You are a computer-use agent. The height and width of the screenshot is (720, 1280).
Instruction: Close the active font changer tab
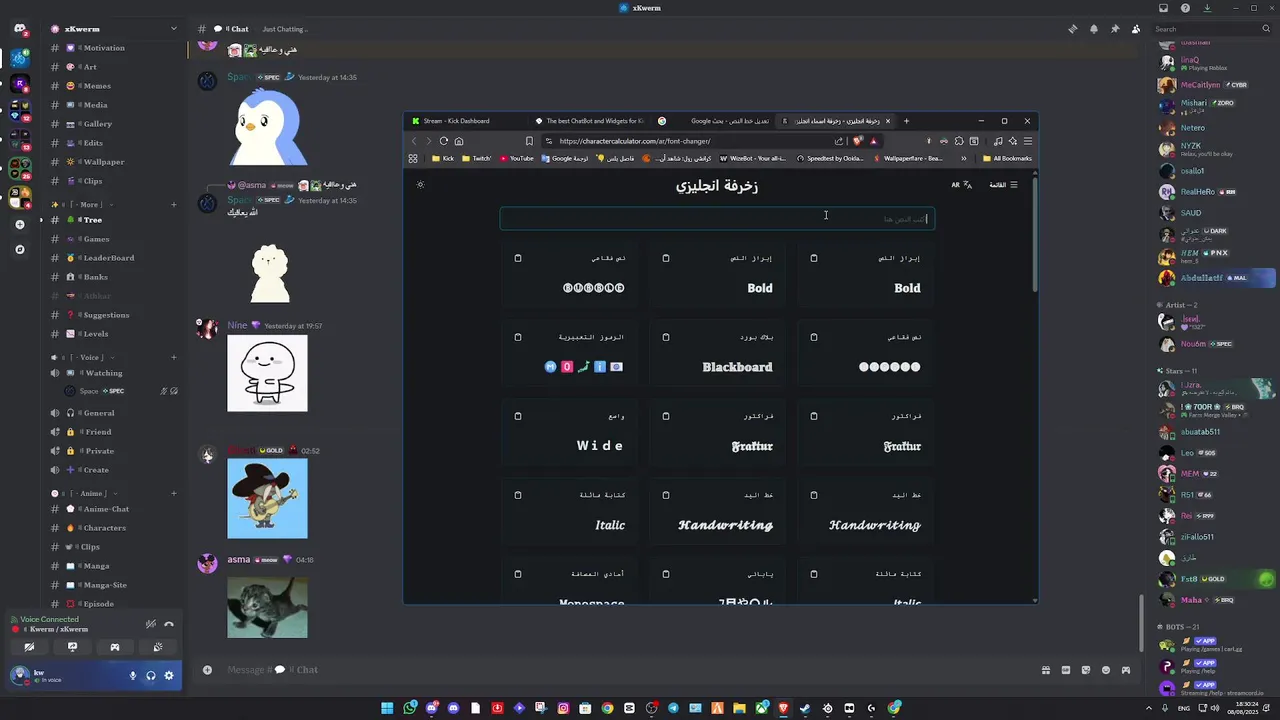887,121
